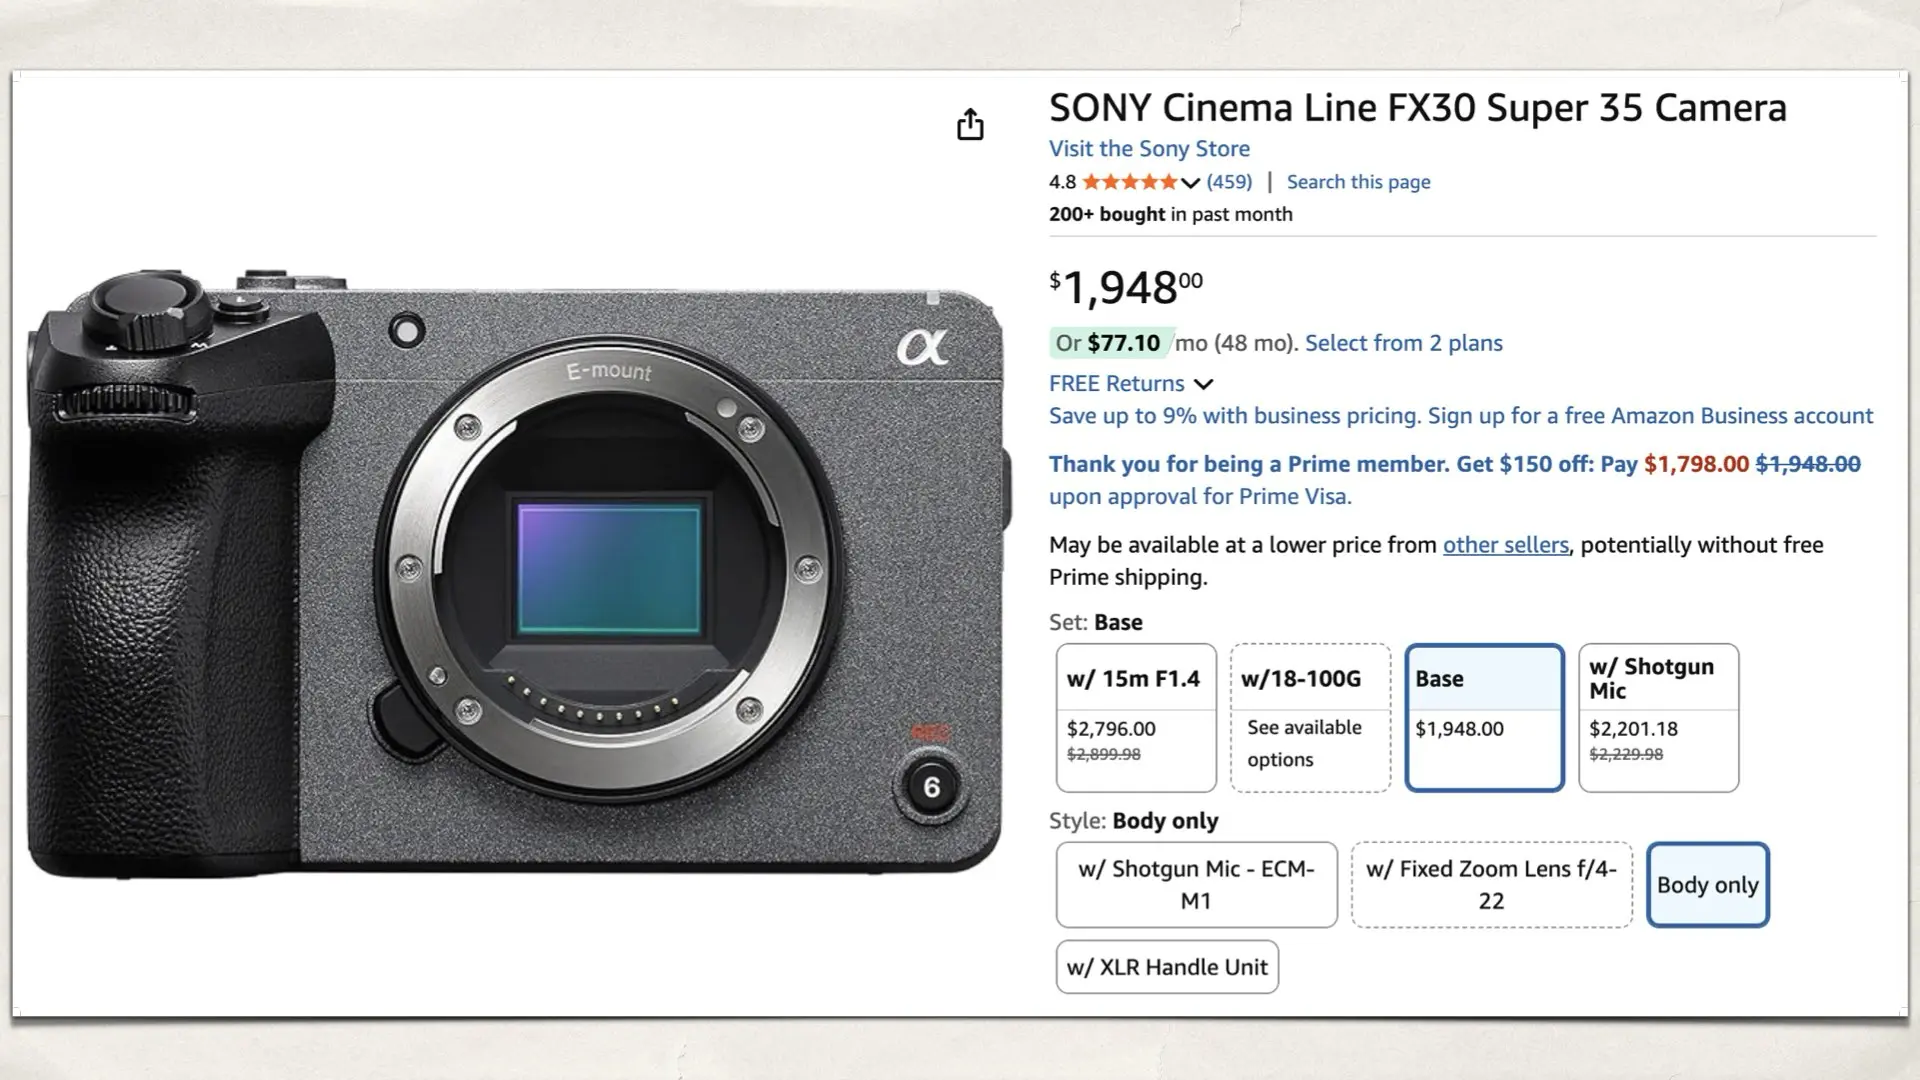The image size is (1920, 1080).
Task: Visit the Sony Store
Action: (x=1148, y=148)
